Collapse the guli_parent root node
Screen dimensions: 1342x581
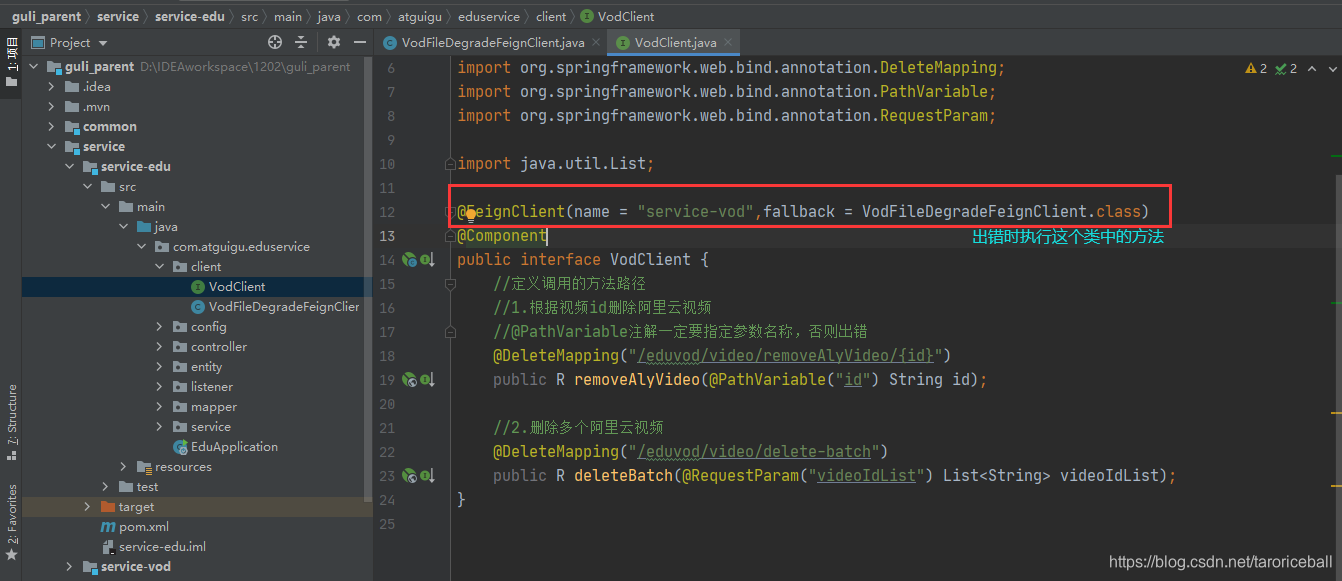[34, 67]
